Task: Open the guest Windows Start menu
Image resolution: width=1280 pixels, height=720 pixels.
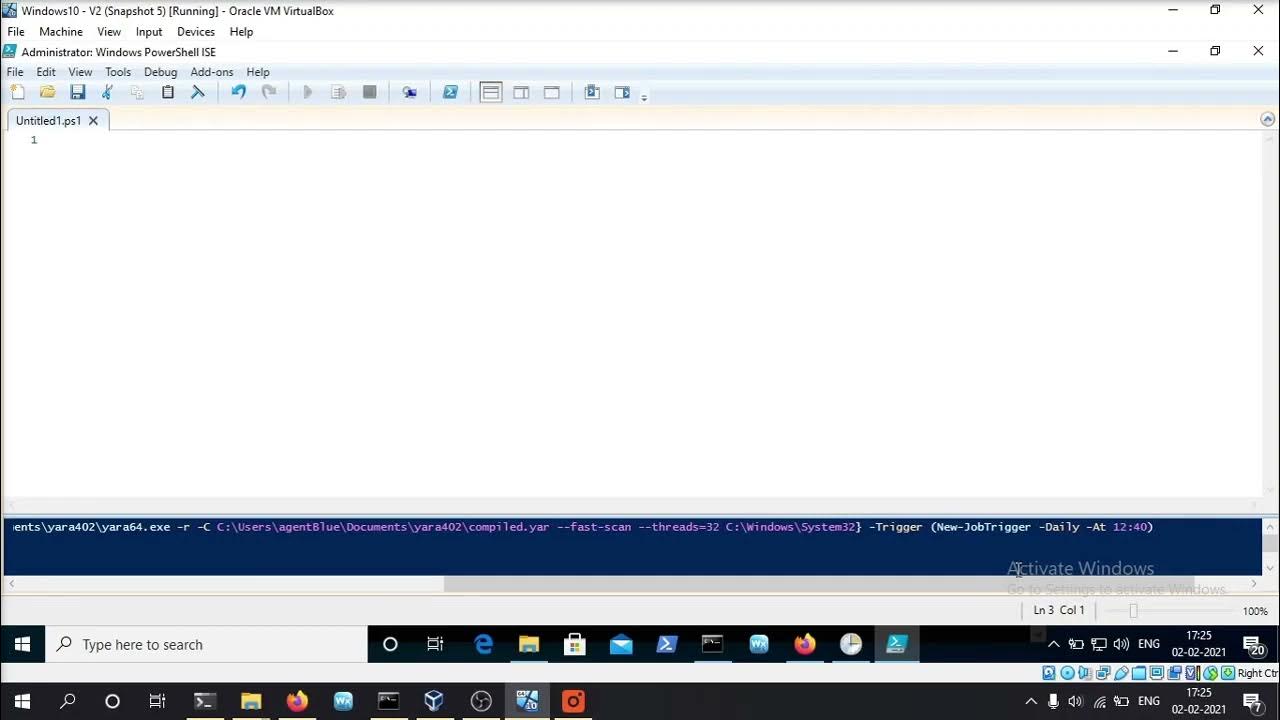Action: click(x=22, y=645)
